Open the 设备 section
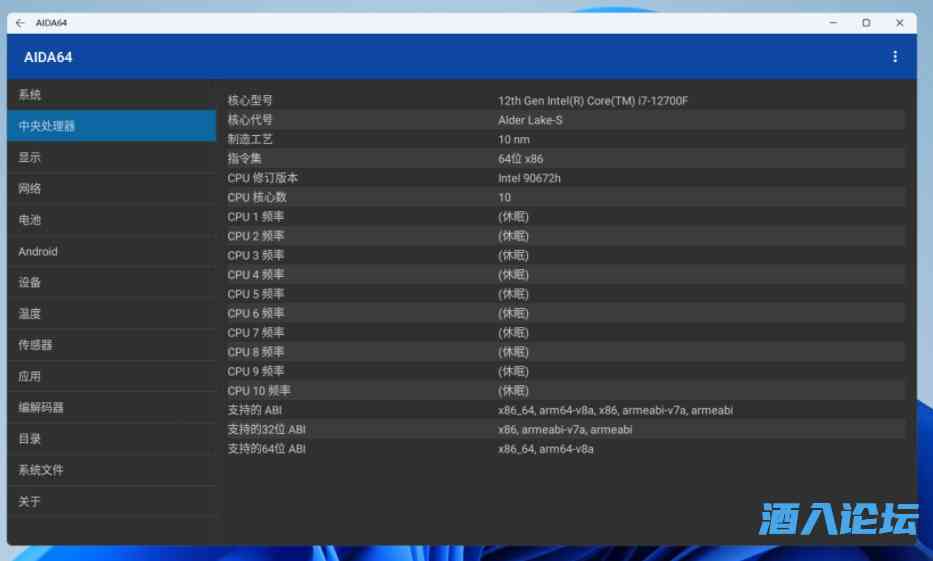Viewport: 933px width, 561px height. pyautogui.click(x=111, y=282)
